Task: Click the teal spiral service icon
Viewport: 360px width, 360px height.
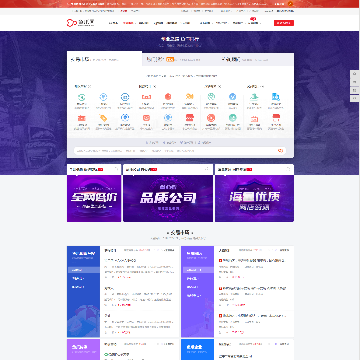Action: pos(211,97)
